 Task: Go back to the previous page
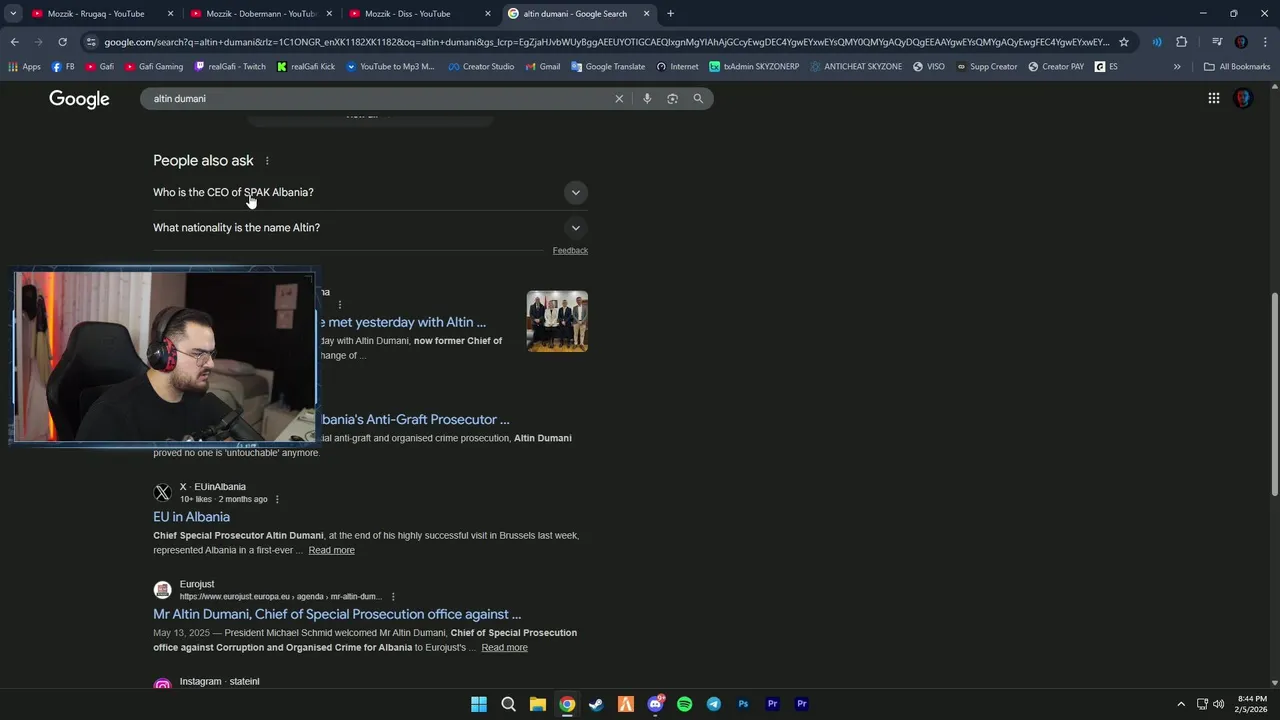[x=14, y=42]
